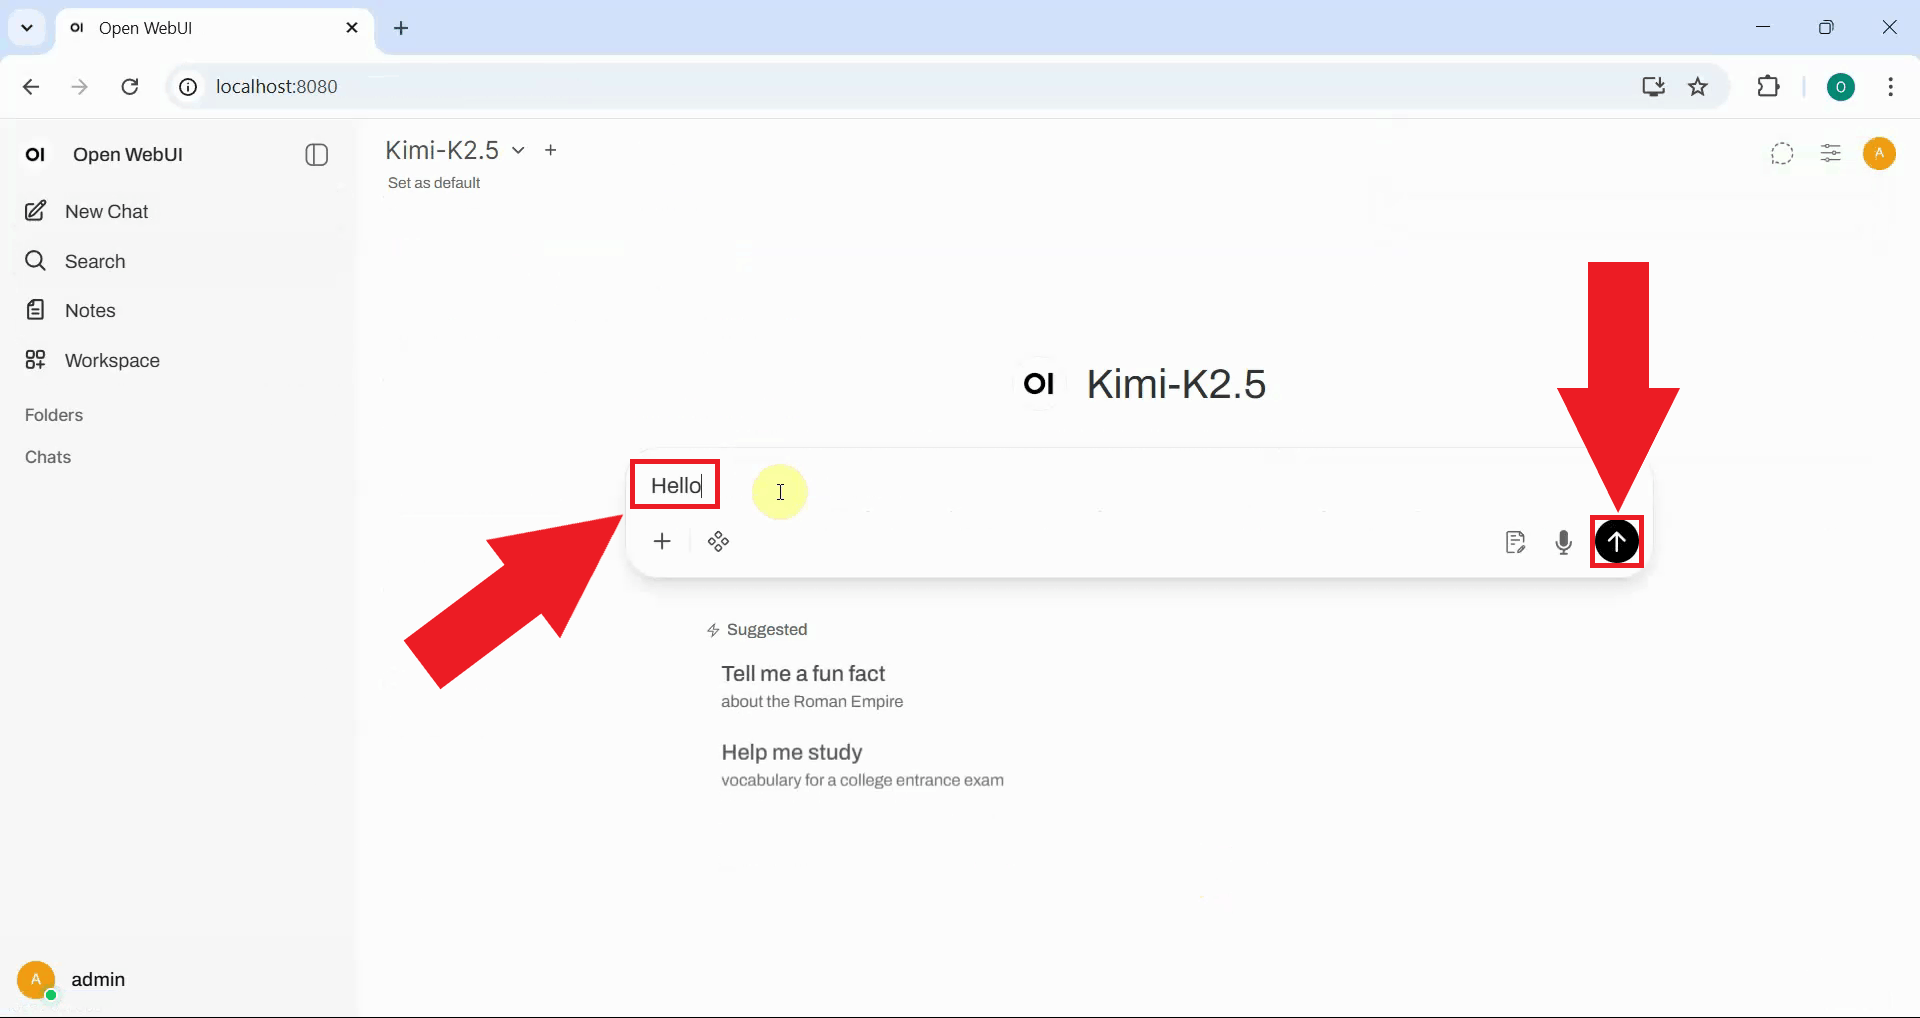Click the send message arrow button

point(1616,541)
